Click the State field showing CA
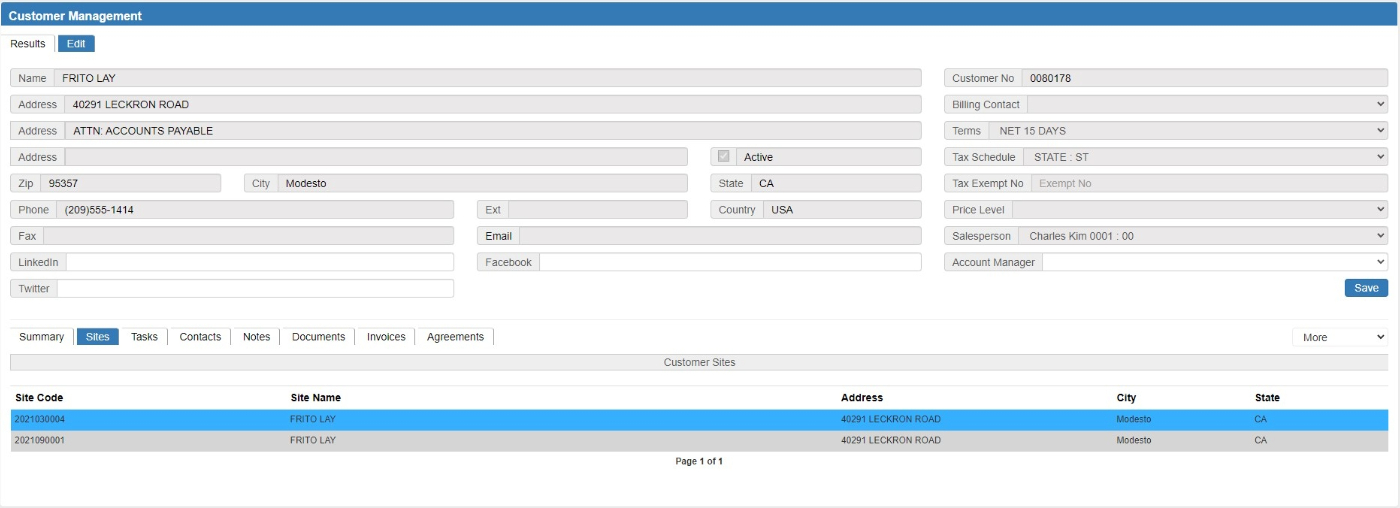Image resolution: width=1400 pixels, height=508 pixels. [836, 183]
